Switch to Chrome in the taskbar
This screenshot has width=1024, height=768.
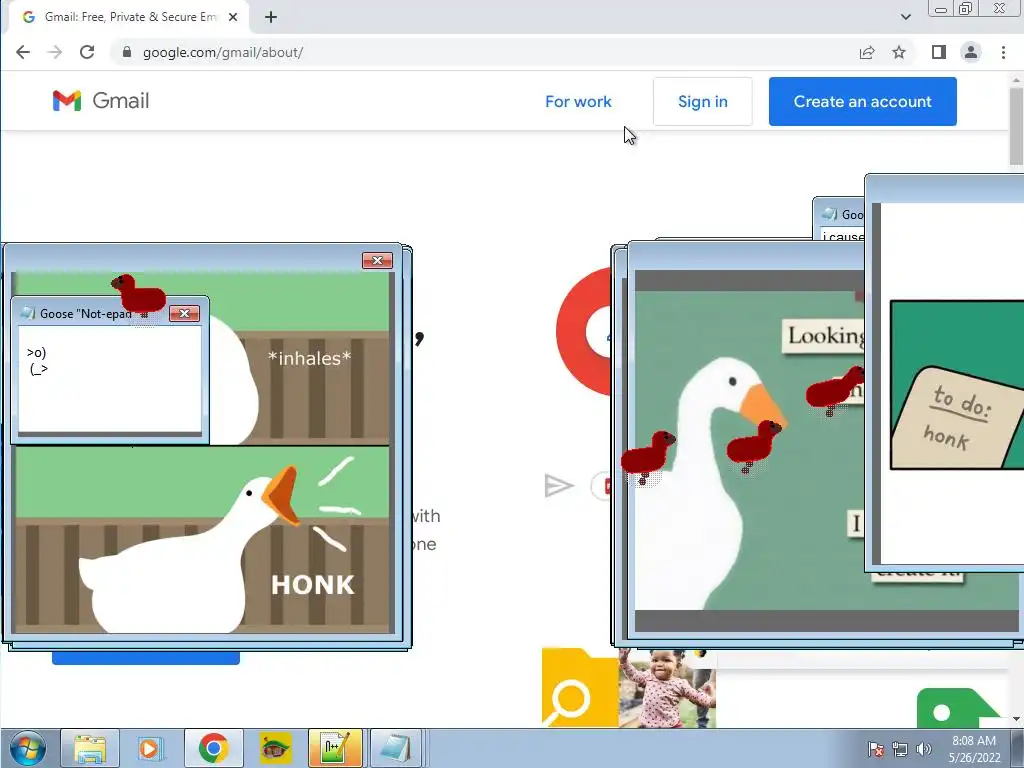(x=213, y=748)
